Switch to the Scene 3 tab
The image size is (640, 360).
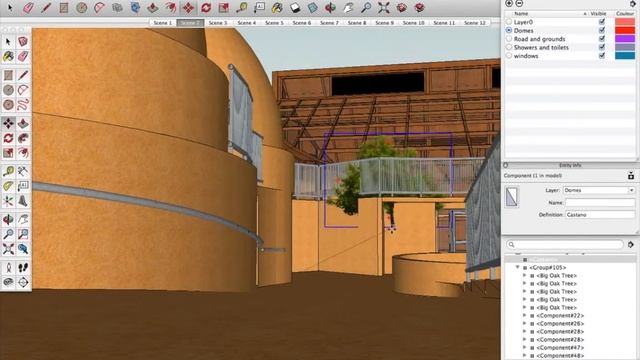tap(218, 23)
